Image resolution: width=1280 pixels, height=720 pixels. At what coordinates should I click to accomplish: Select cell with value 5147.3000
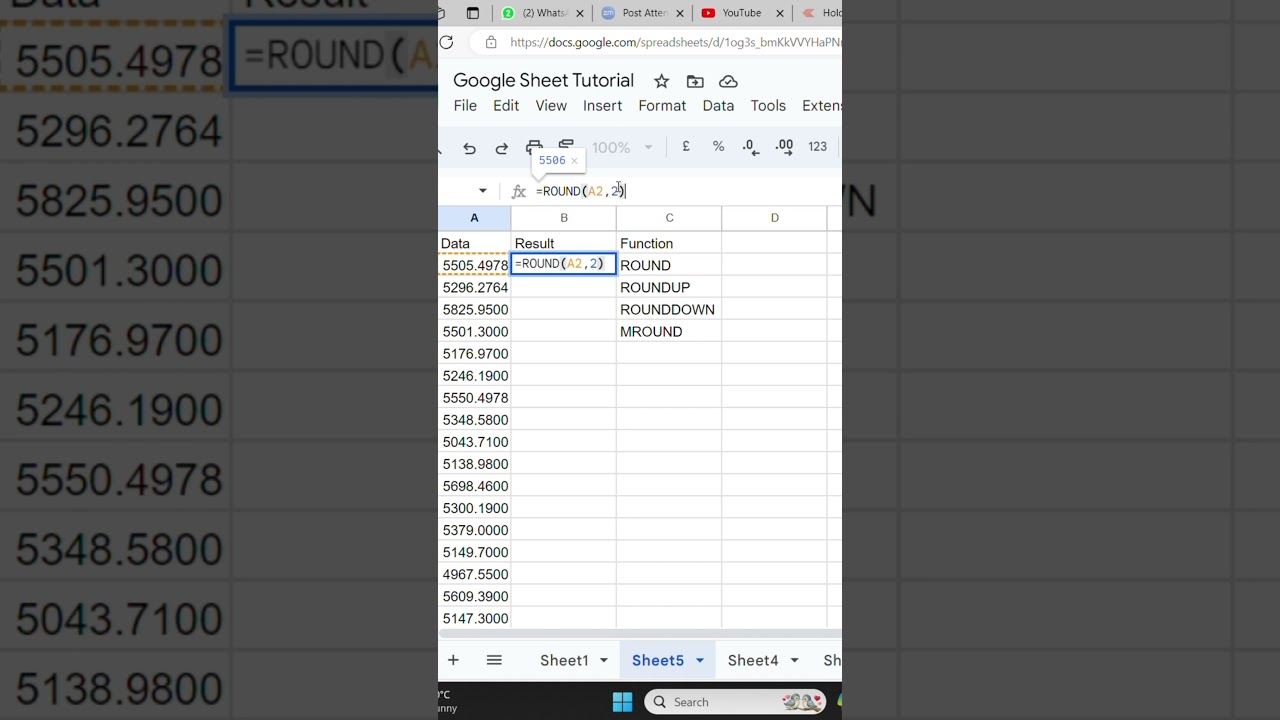pos(475,619)
